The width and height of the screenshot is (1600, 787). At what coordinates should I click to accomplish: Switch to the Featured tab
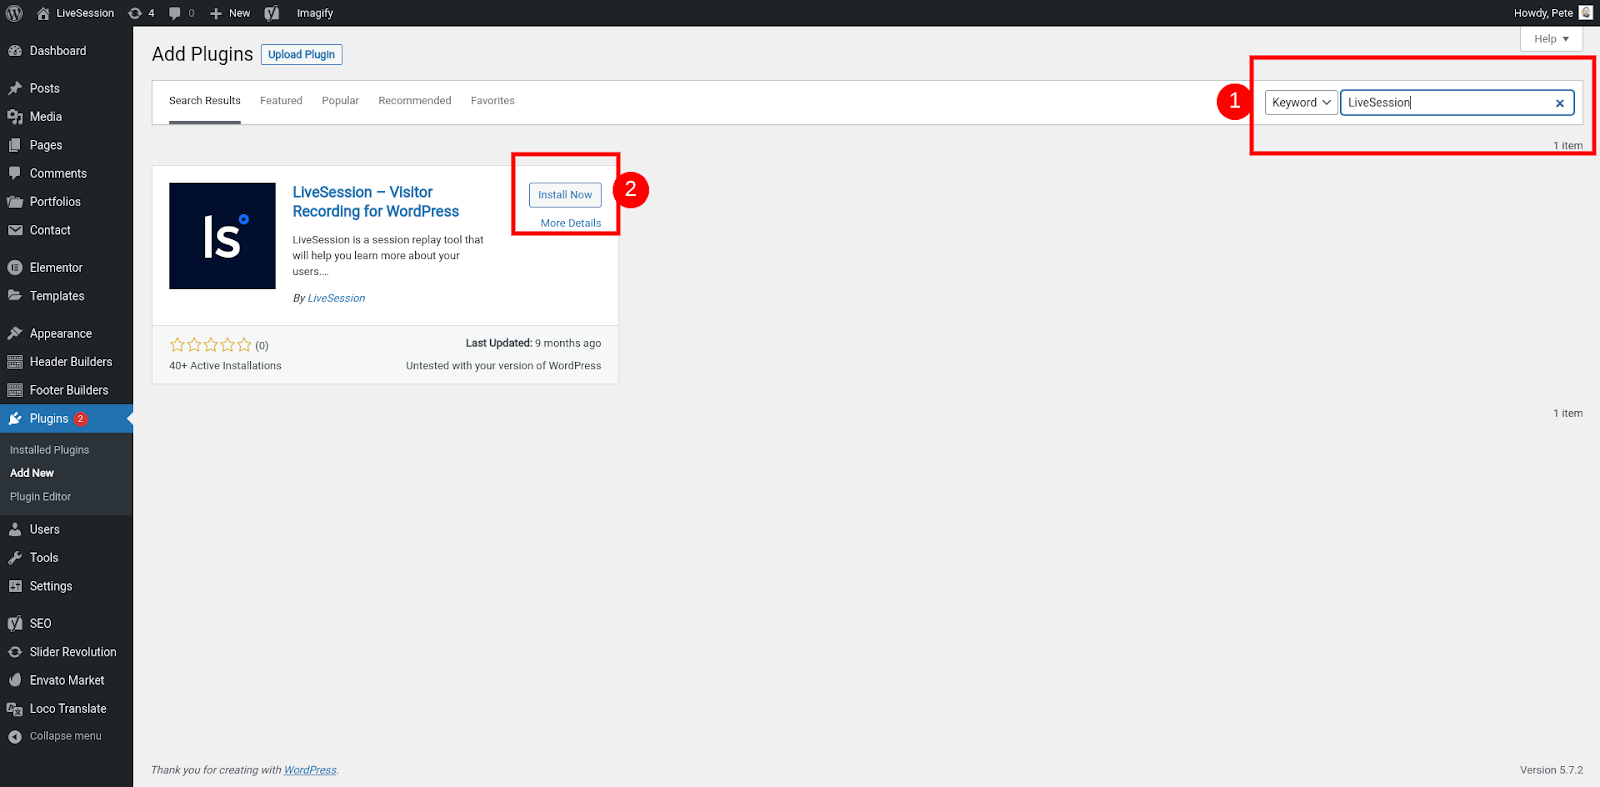[281, 101]
